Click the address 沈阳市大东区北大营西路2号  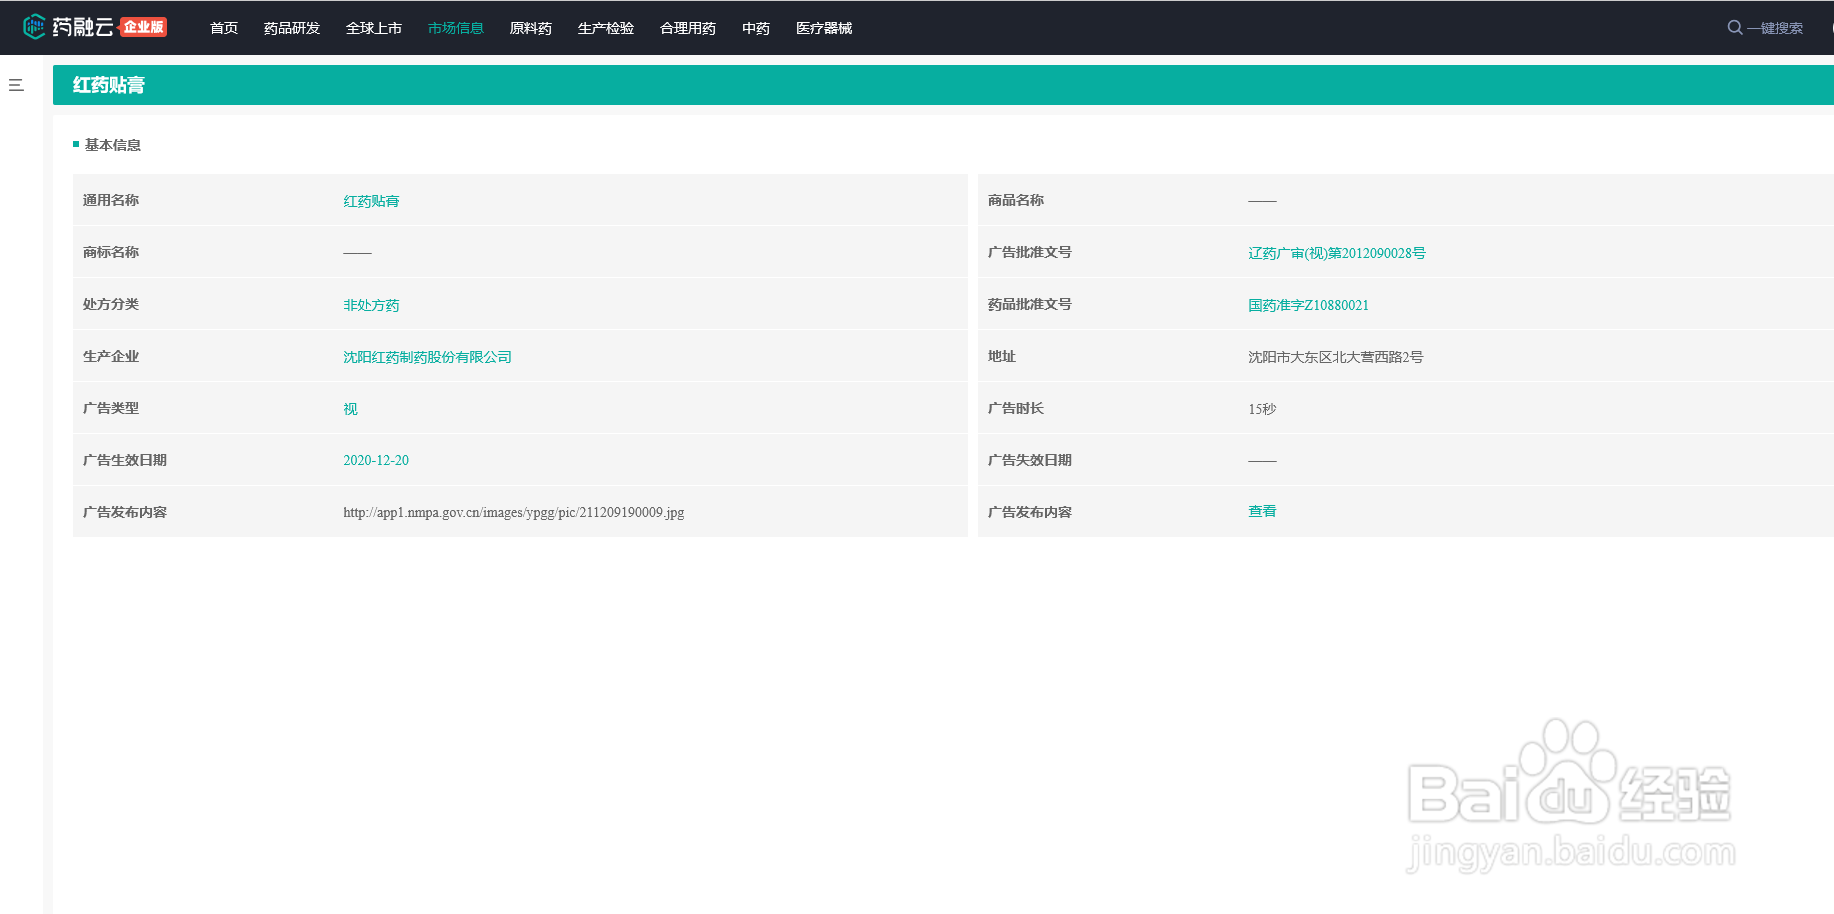(x=1335, y=357)
